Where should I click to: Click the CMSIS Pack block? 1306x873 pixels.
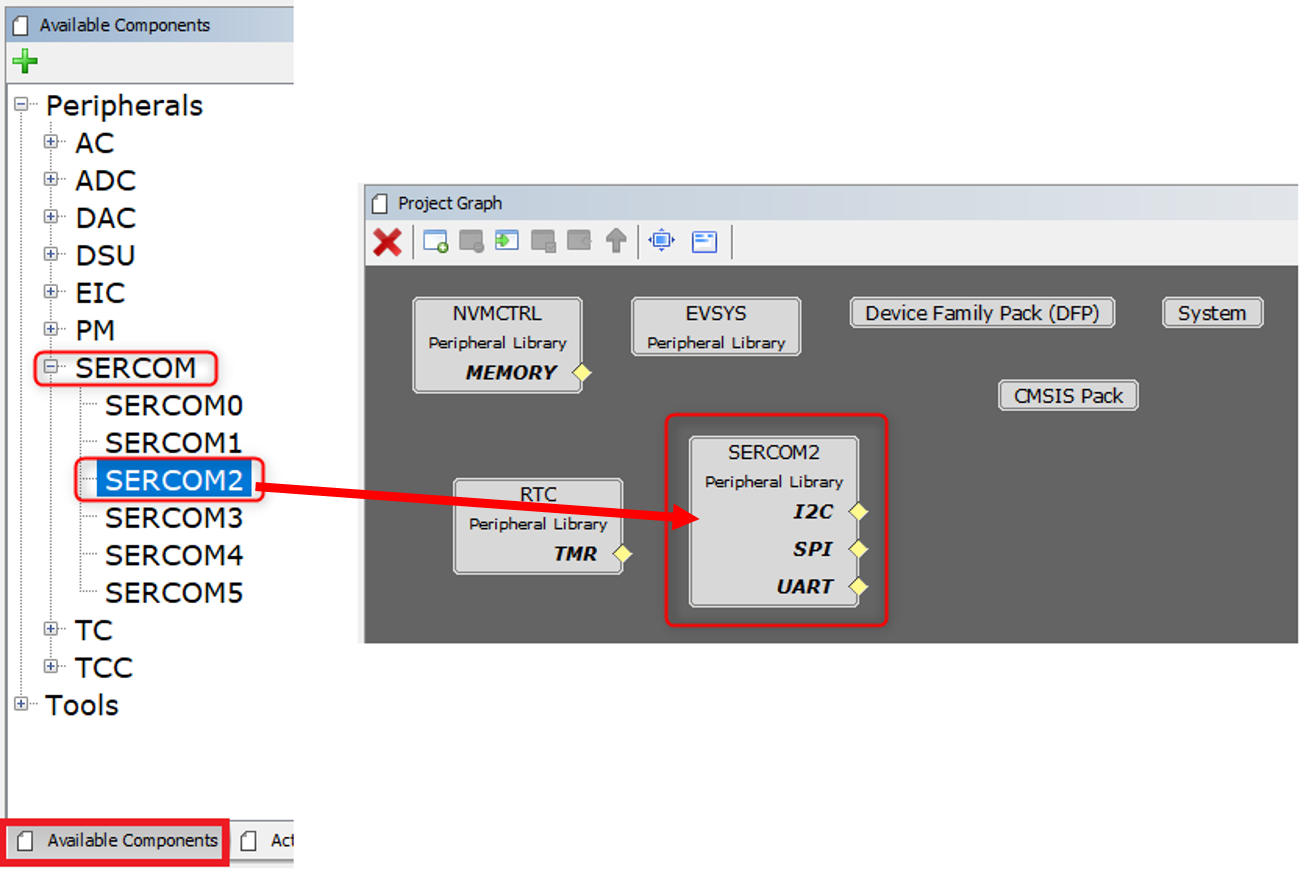(x=1068, y=396)
